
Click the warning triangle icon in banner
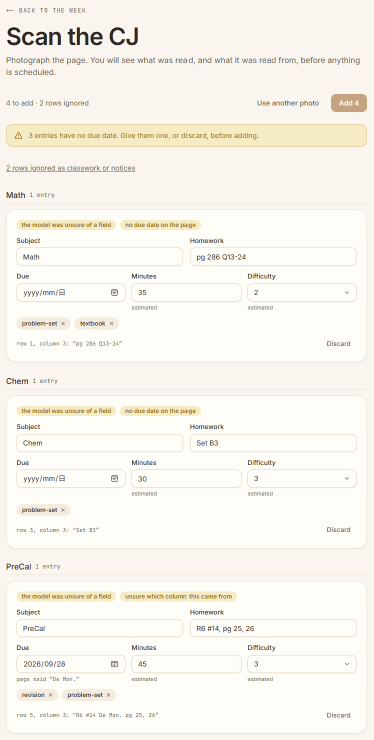[18, 135]
